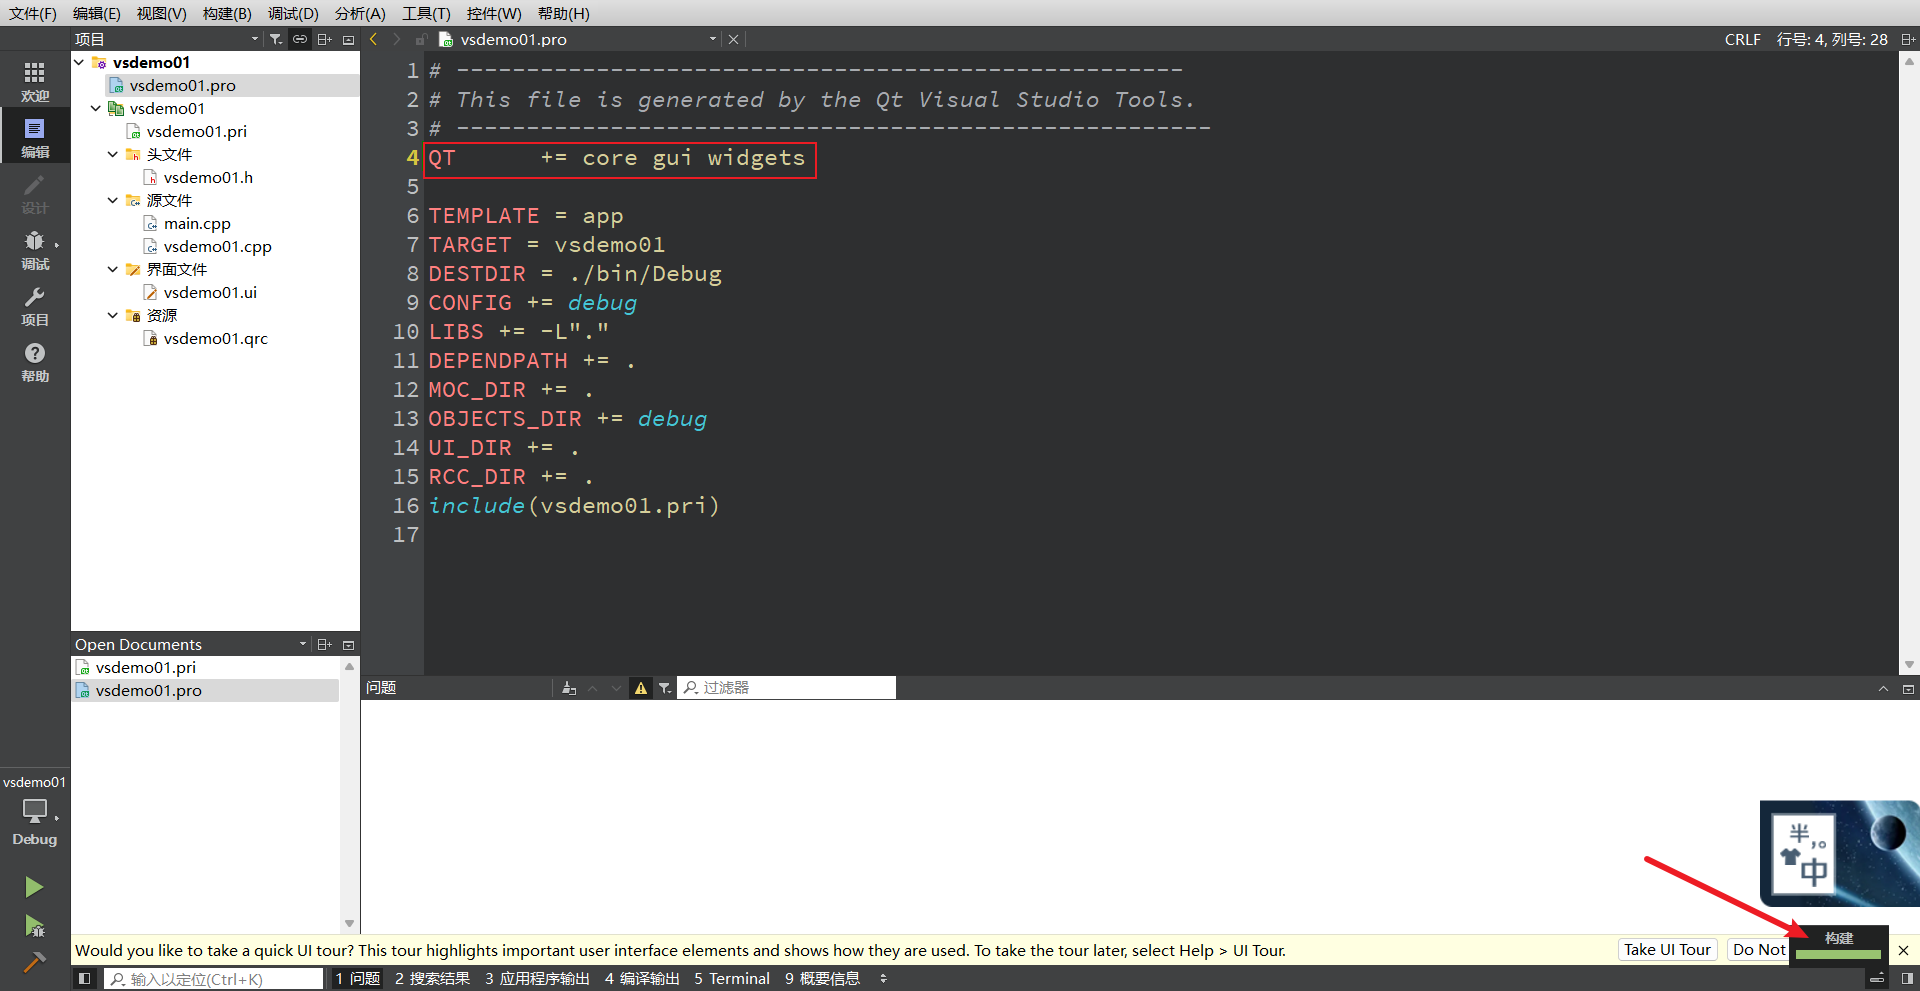
Task: Go forward in editor navigation history
Action: [x=397, y=39]
